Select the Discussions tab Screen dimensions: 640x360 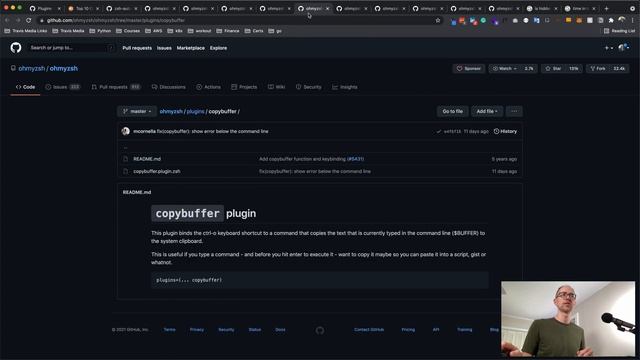169,87
